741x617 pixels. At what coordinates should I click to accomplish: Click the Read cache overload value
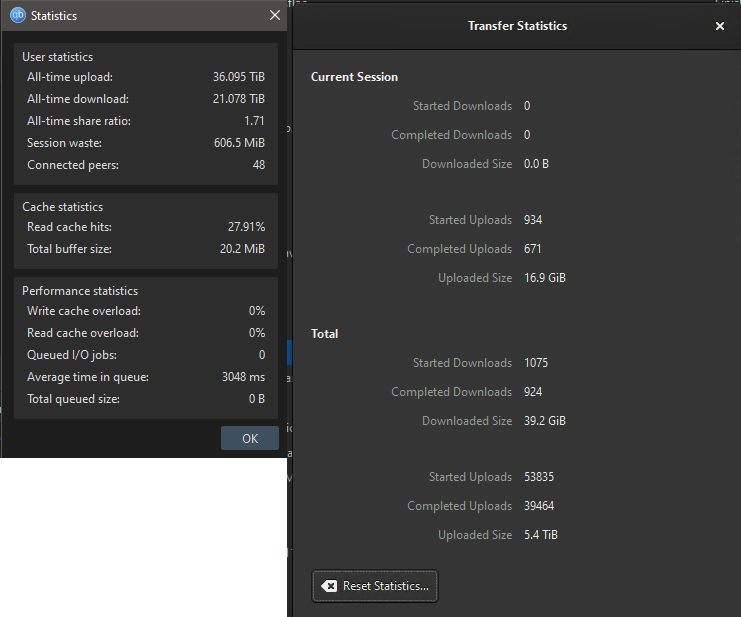pos(257,333)
